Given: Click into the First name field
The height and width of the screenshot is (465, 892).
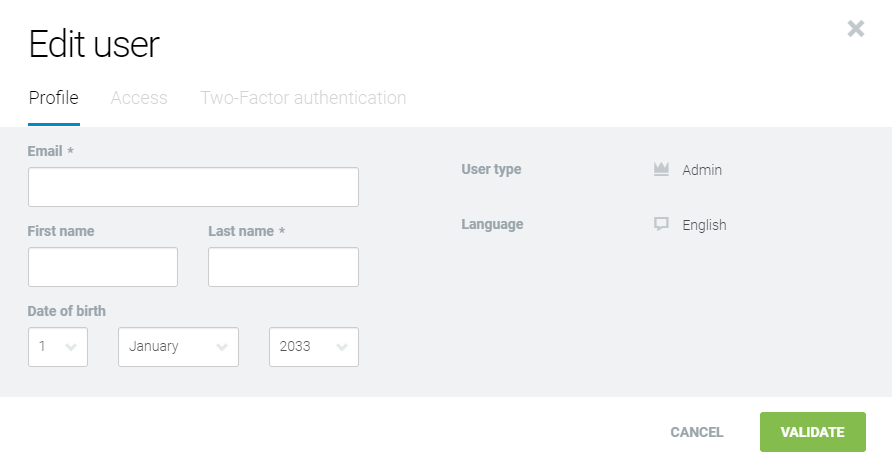Looking at the screenshot, I should coord(103,267).
